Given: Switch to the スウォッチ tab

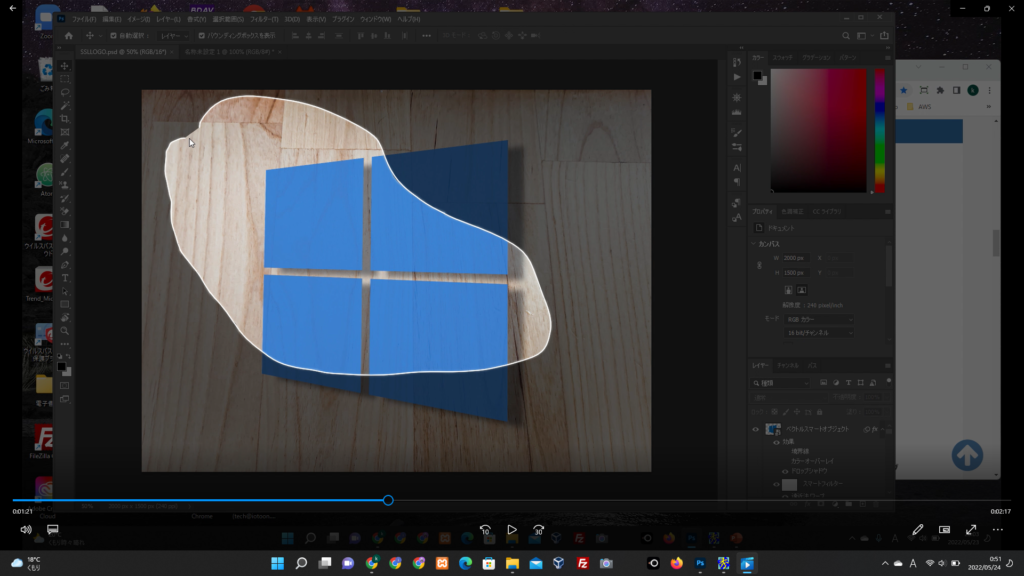Looking at the screenshot, I should [782, 57].
